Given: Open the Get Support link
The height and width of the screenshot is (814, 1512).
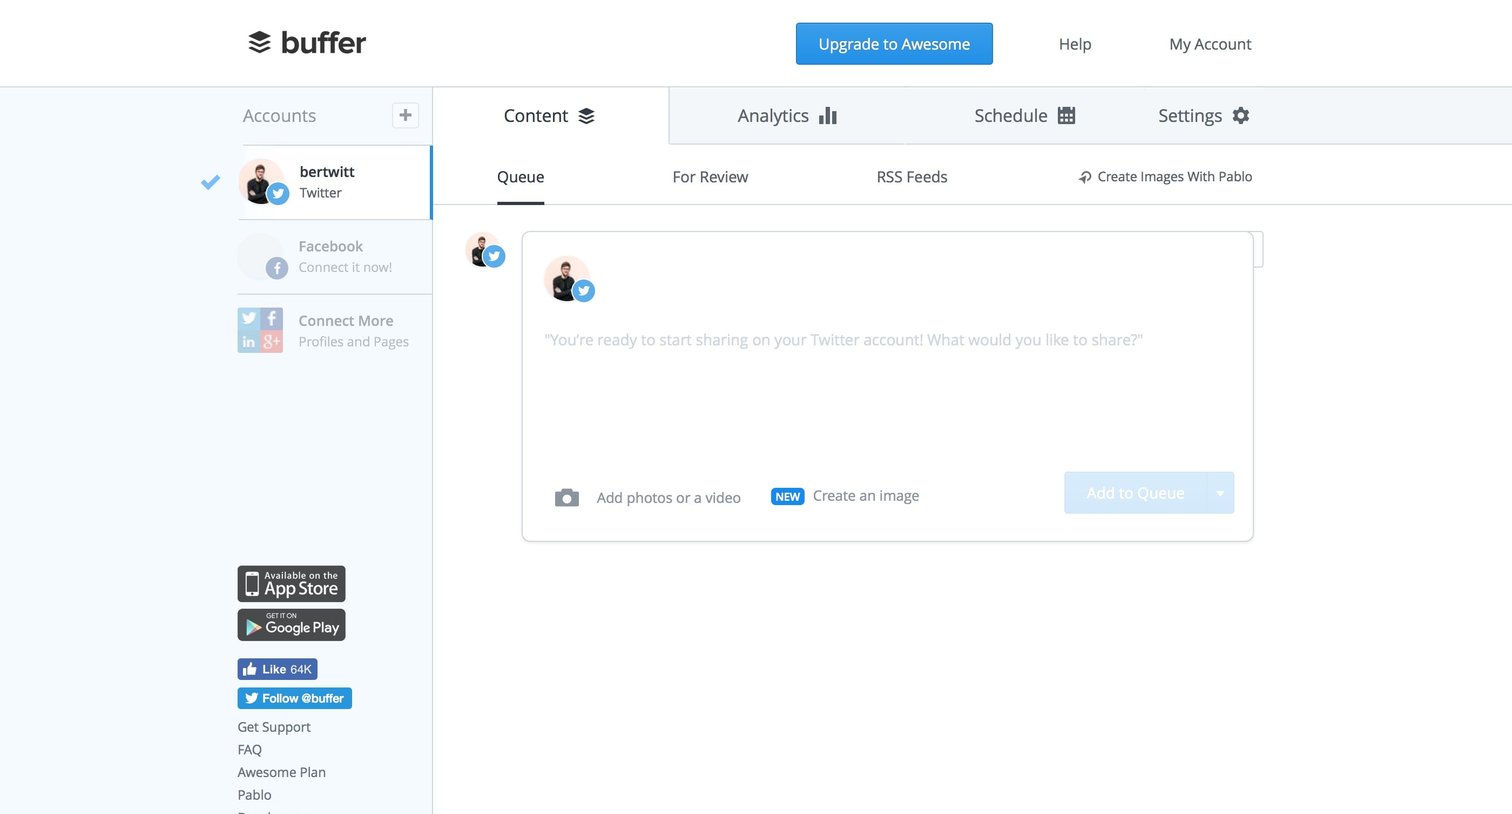Looking at the screenshot, I should pos(274,727).
